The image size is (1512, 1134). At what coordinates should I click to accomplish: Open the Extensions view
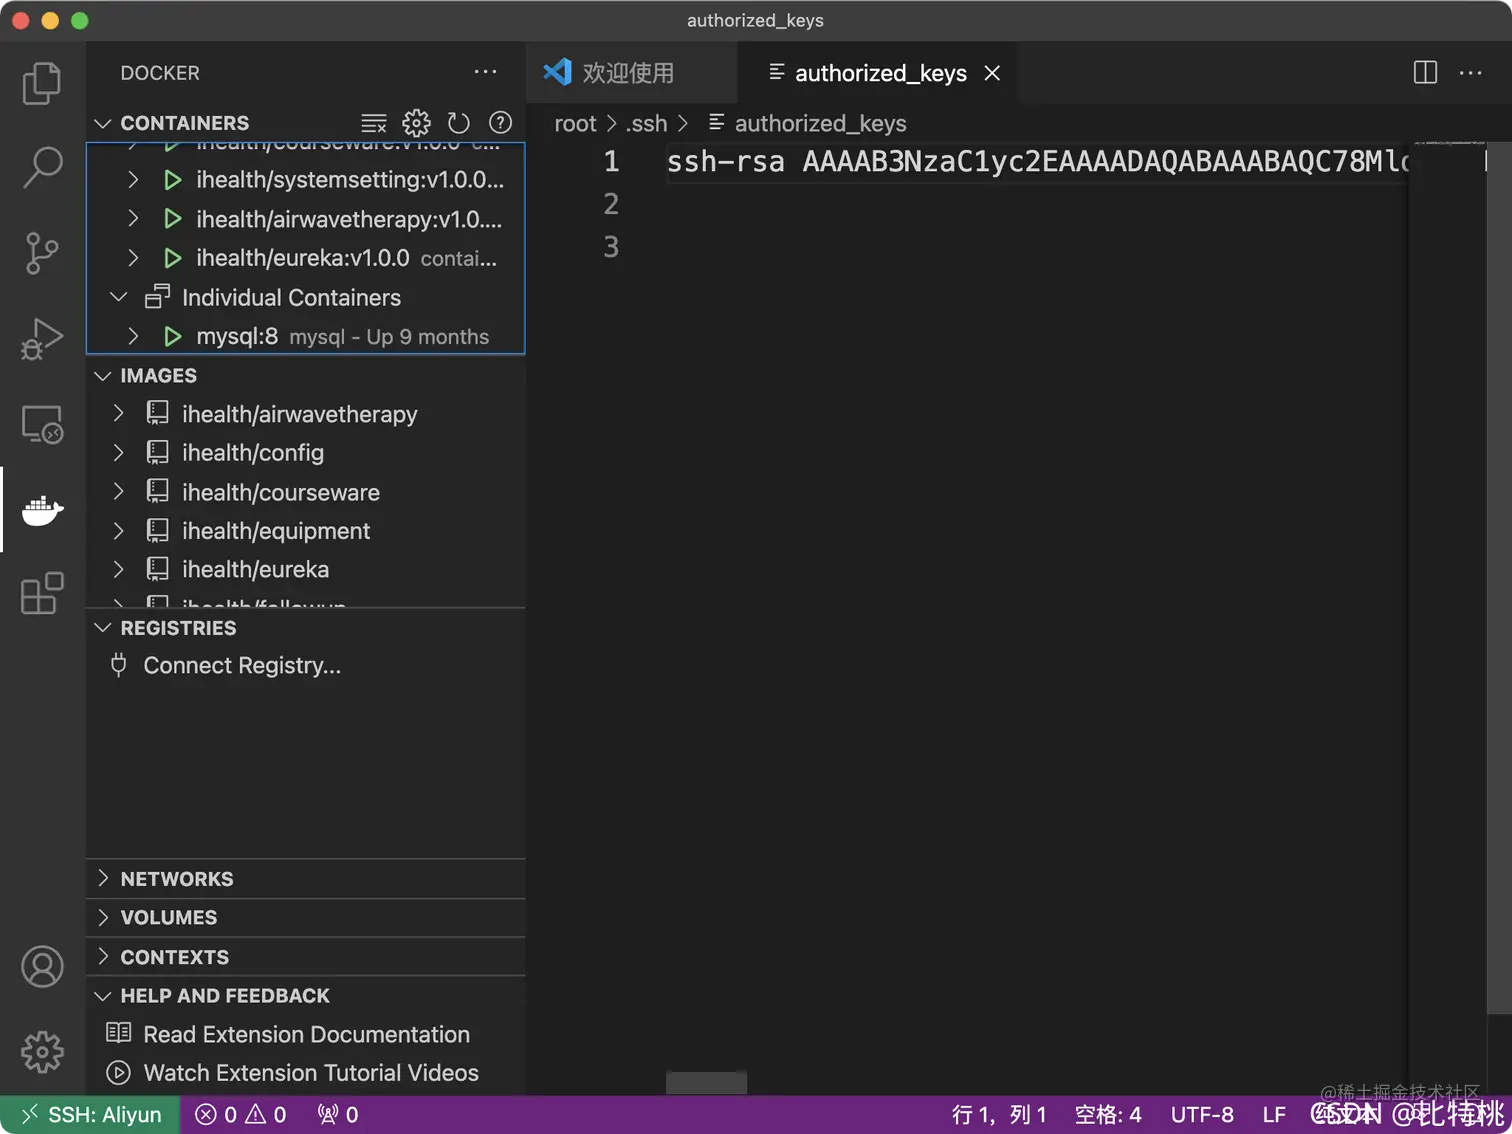coord(42,594)
